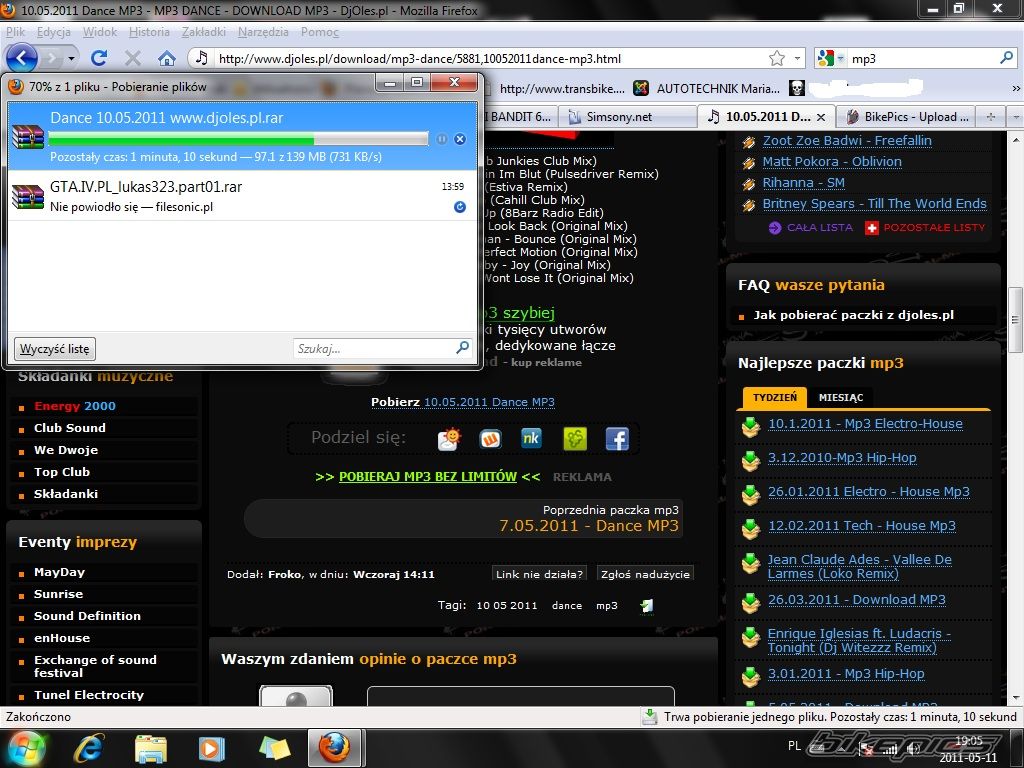Switch to the MIESIĄC ranking tab
The width and height of the screenshot is (1024, 768).
840,397
